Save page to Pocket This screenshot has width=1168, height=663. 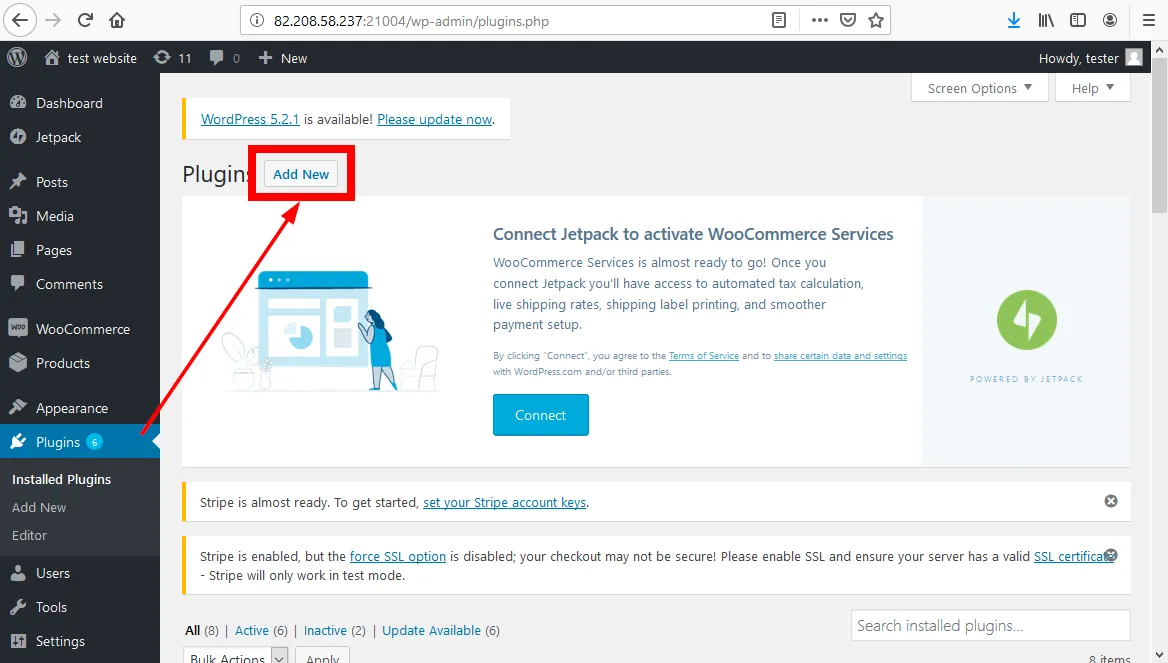coord(848,20)
